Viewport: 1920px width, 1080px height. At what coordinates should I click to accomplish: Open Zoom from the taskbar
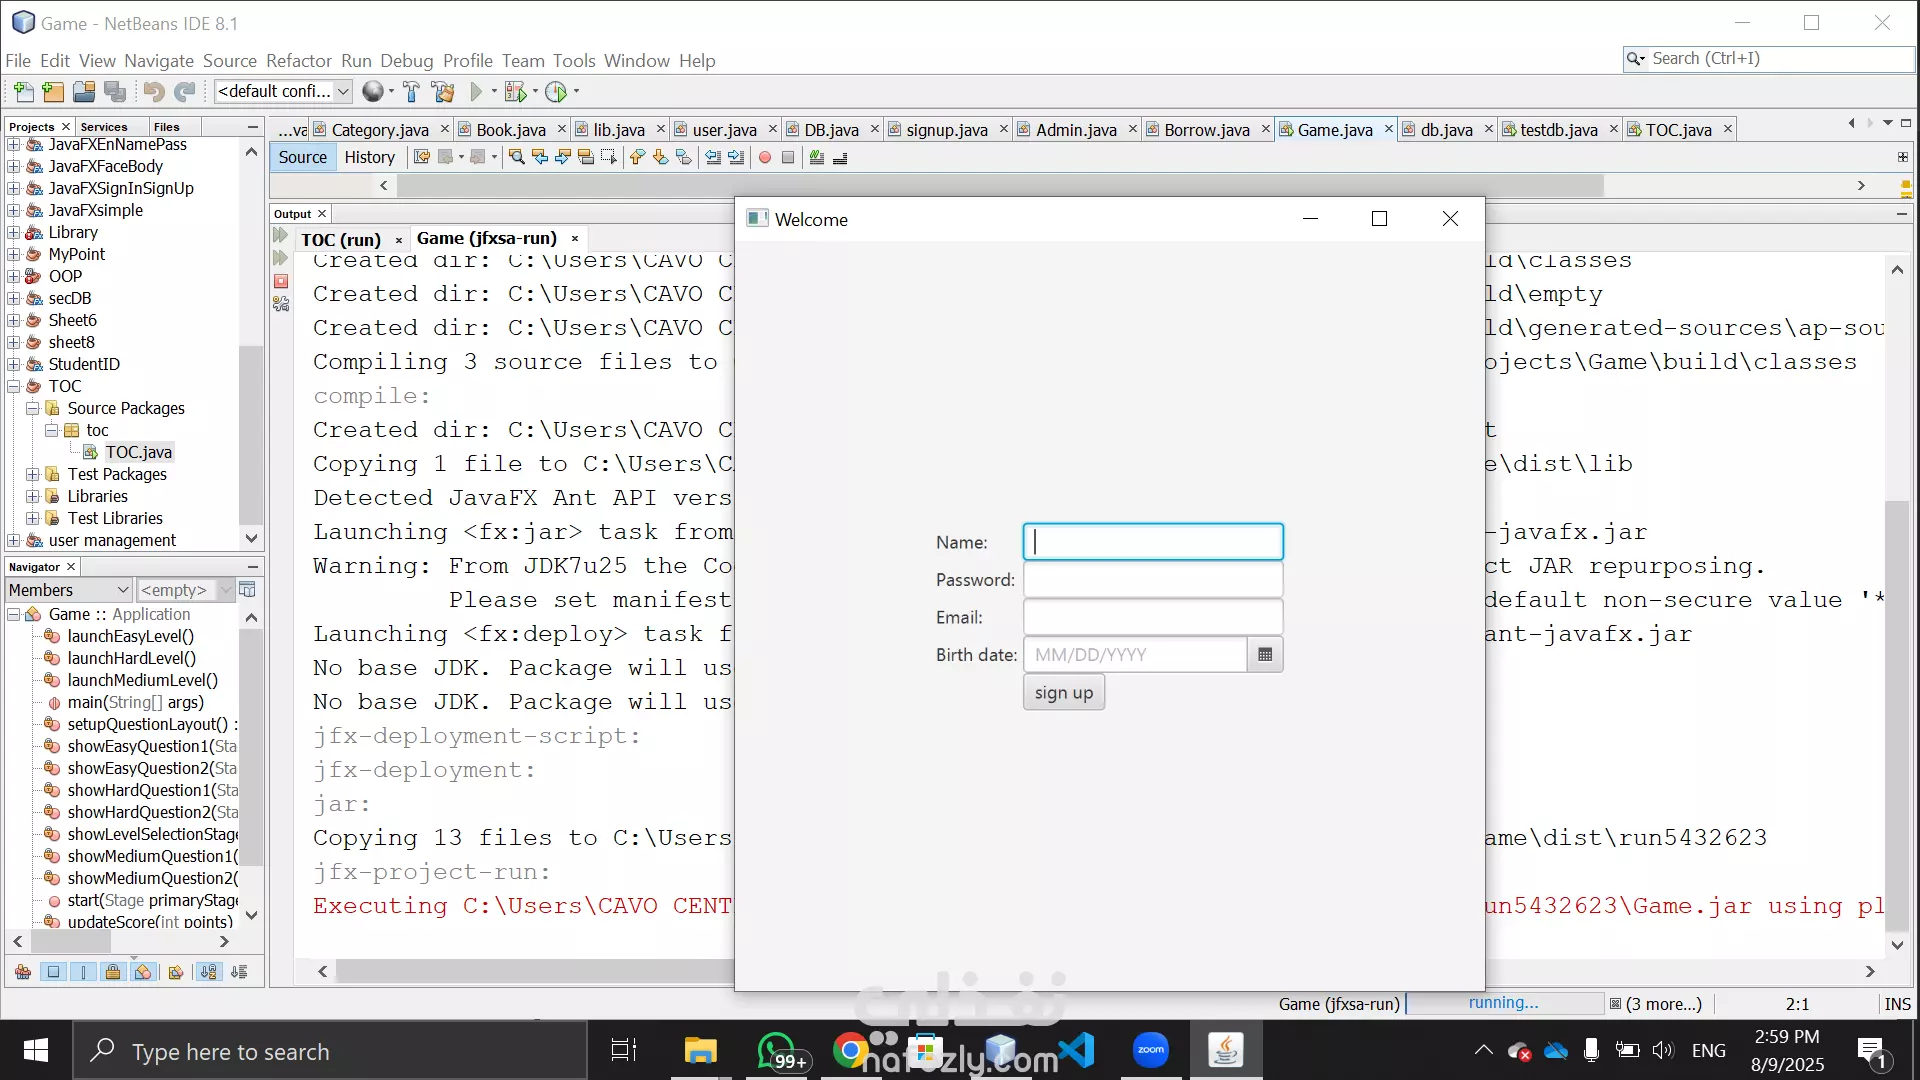pos(1151,1050)
